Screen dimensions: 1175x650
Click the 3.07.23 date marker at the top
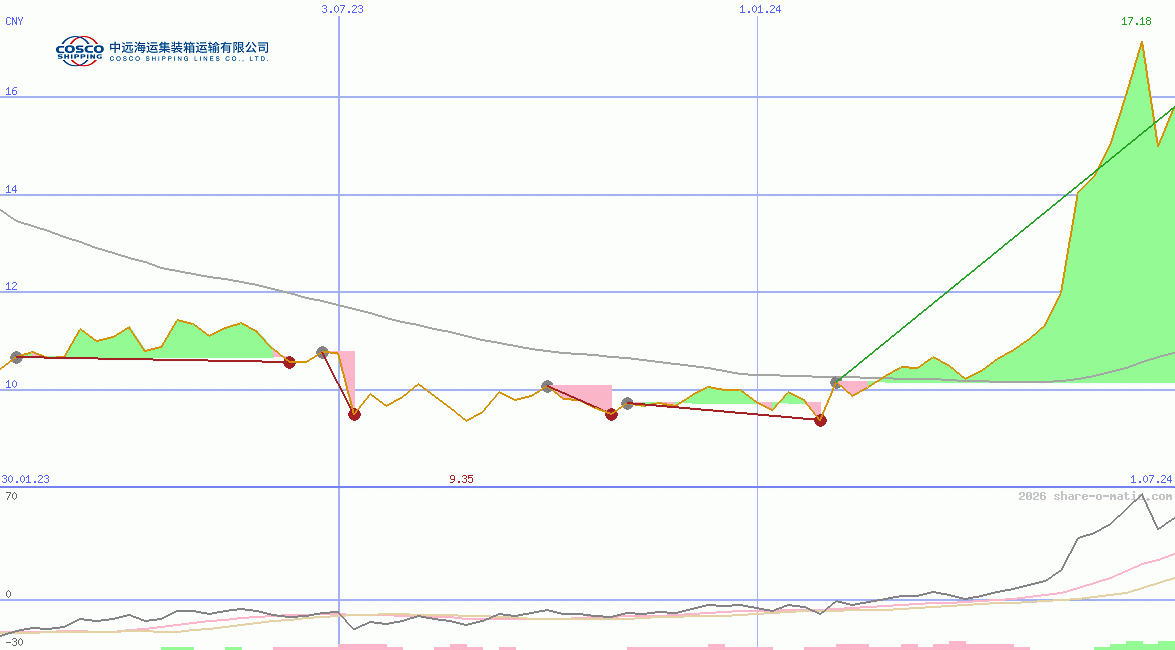click(x=341, y=9)
